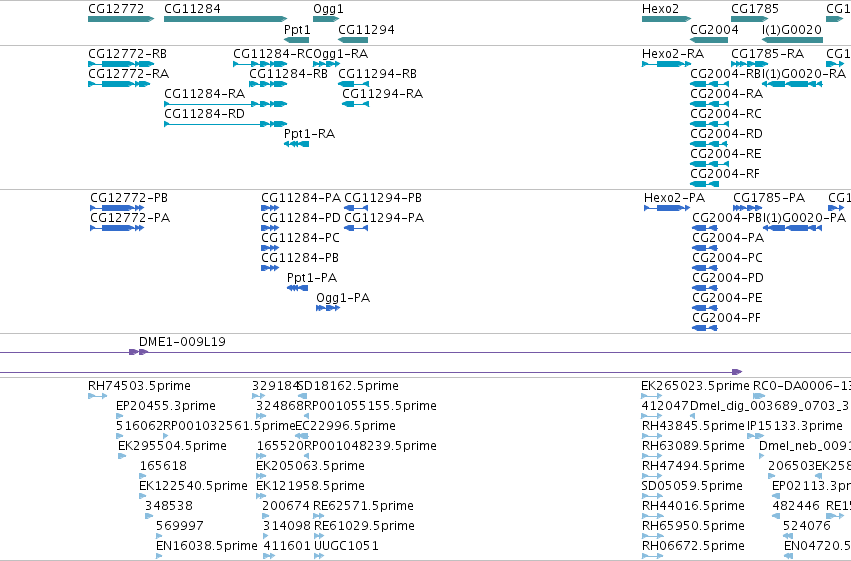This screenshot has height=561, width=851.
Task: Click protein CG11284-PD
Action: (x=270, y=228)
